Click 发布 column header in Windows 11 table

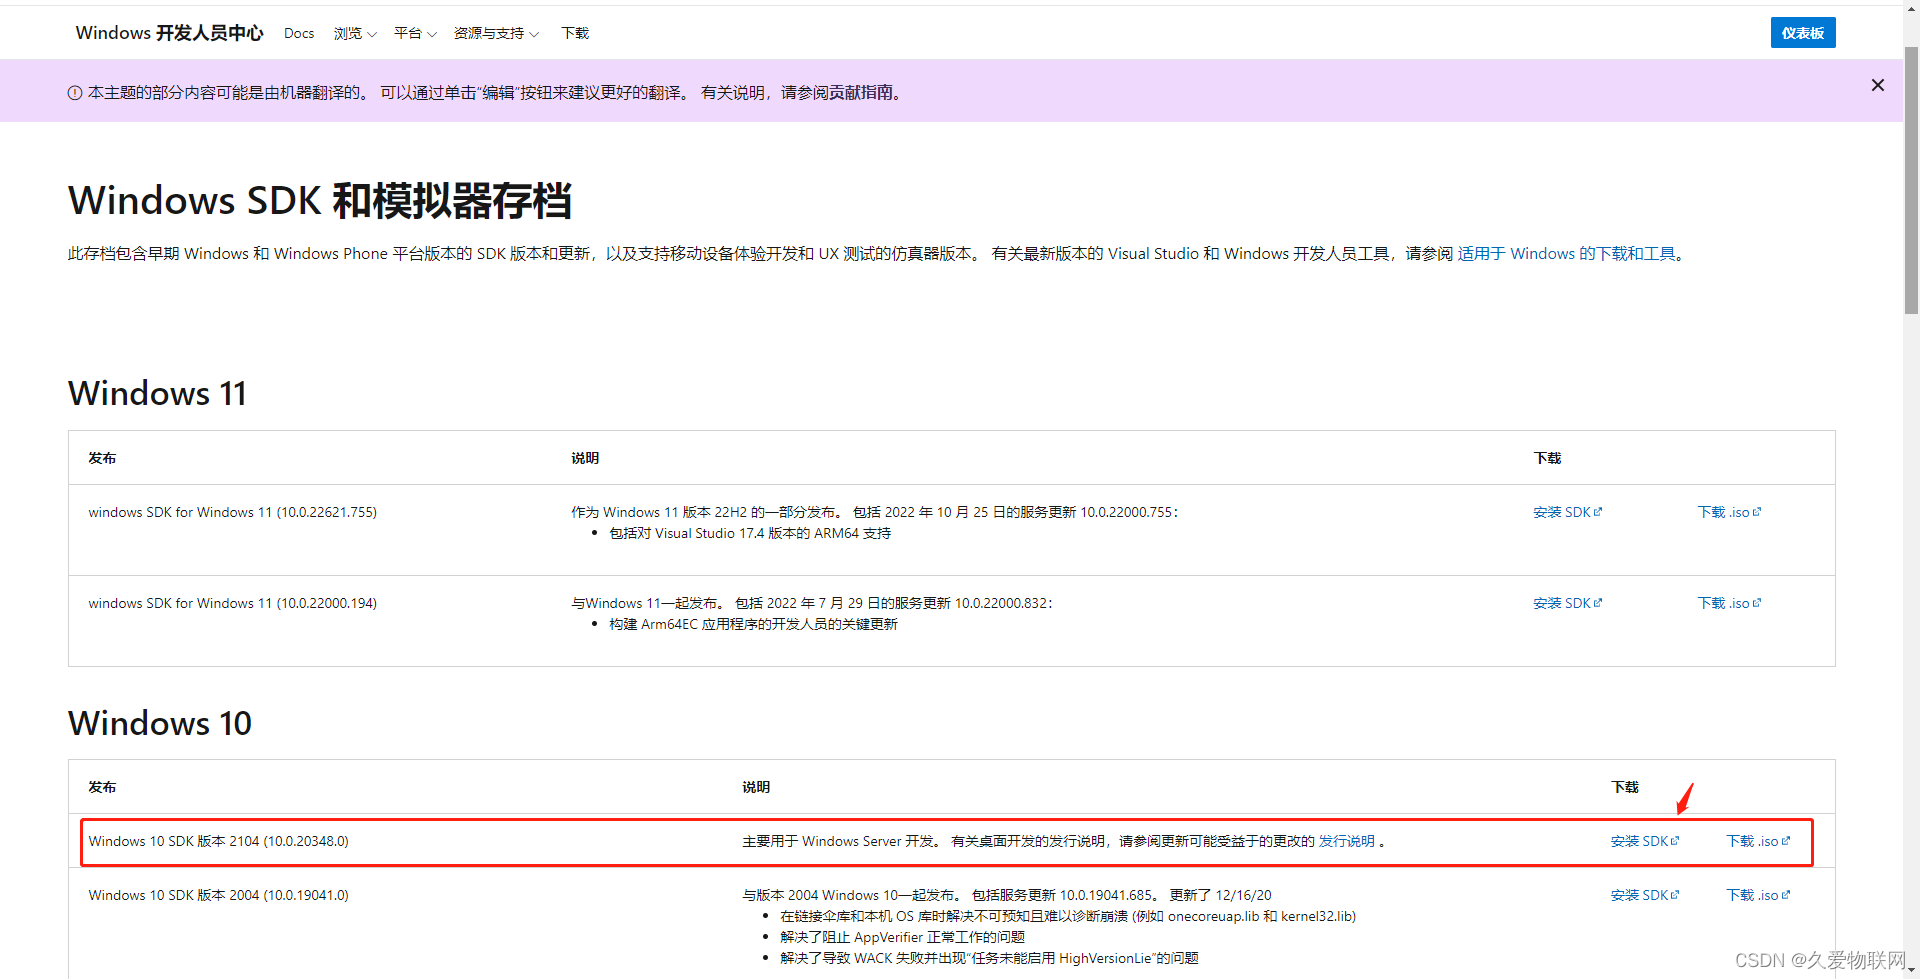[102, 458]
